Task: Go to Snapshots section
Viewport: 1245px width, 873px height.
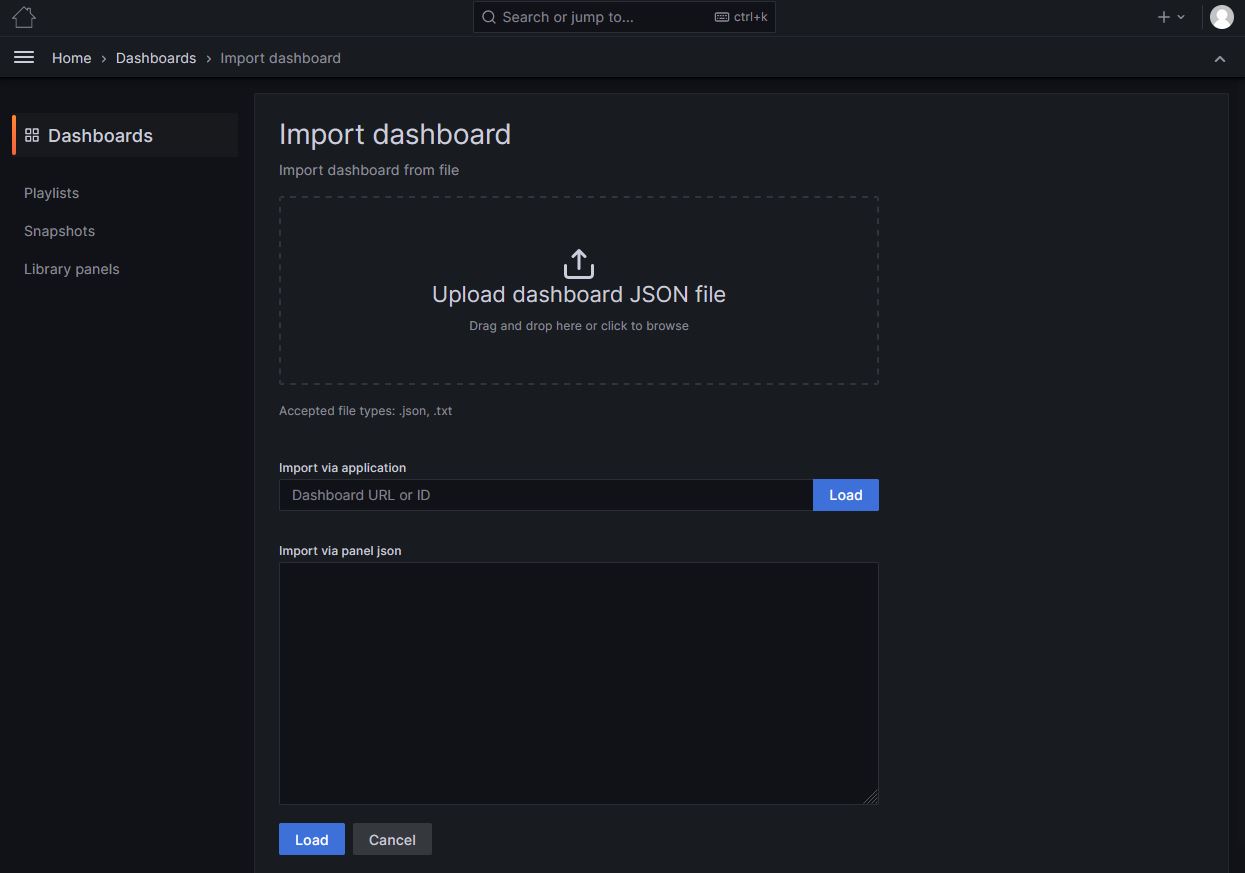Action: point(59,231)
